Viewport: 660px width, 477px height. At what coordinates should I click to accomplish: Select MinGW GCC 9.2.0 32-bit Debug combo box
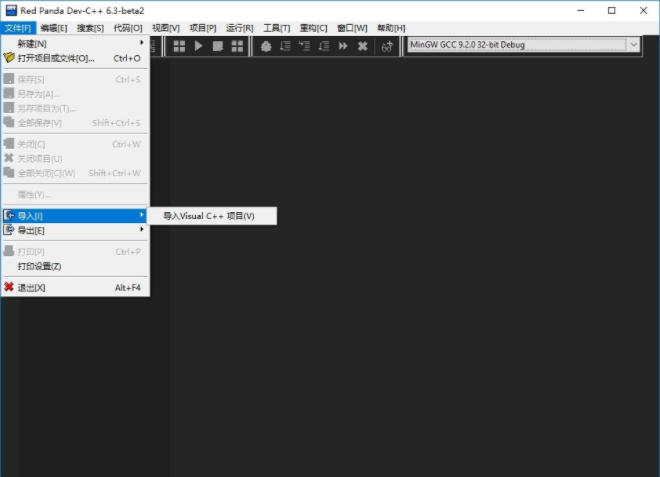523,45
